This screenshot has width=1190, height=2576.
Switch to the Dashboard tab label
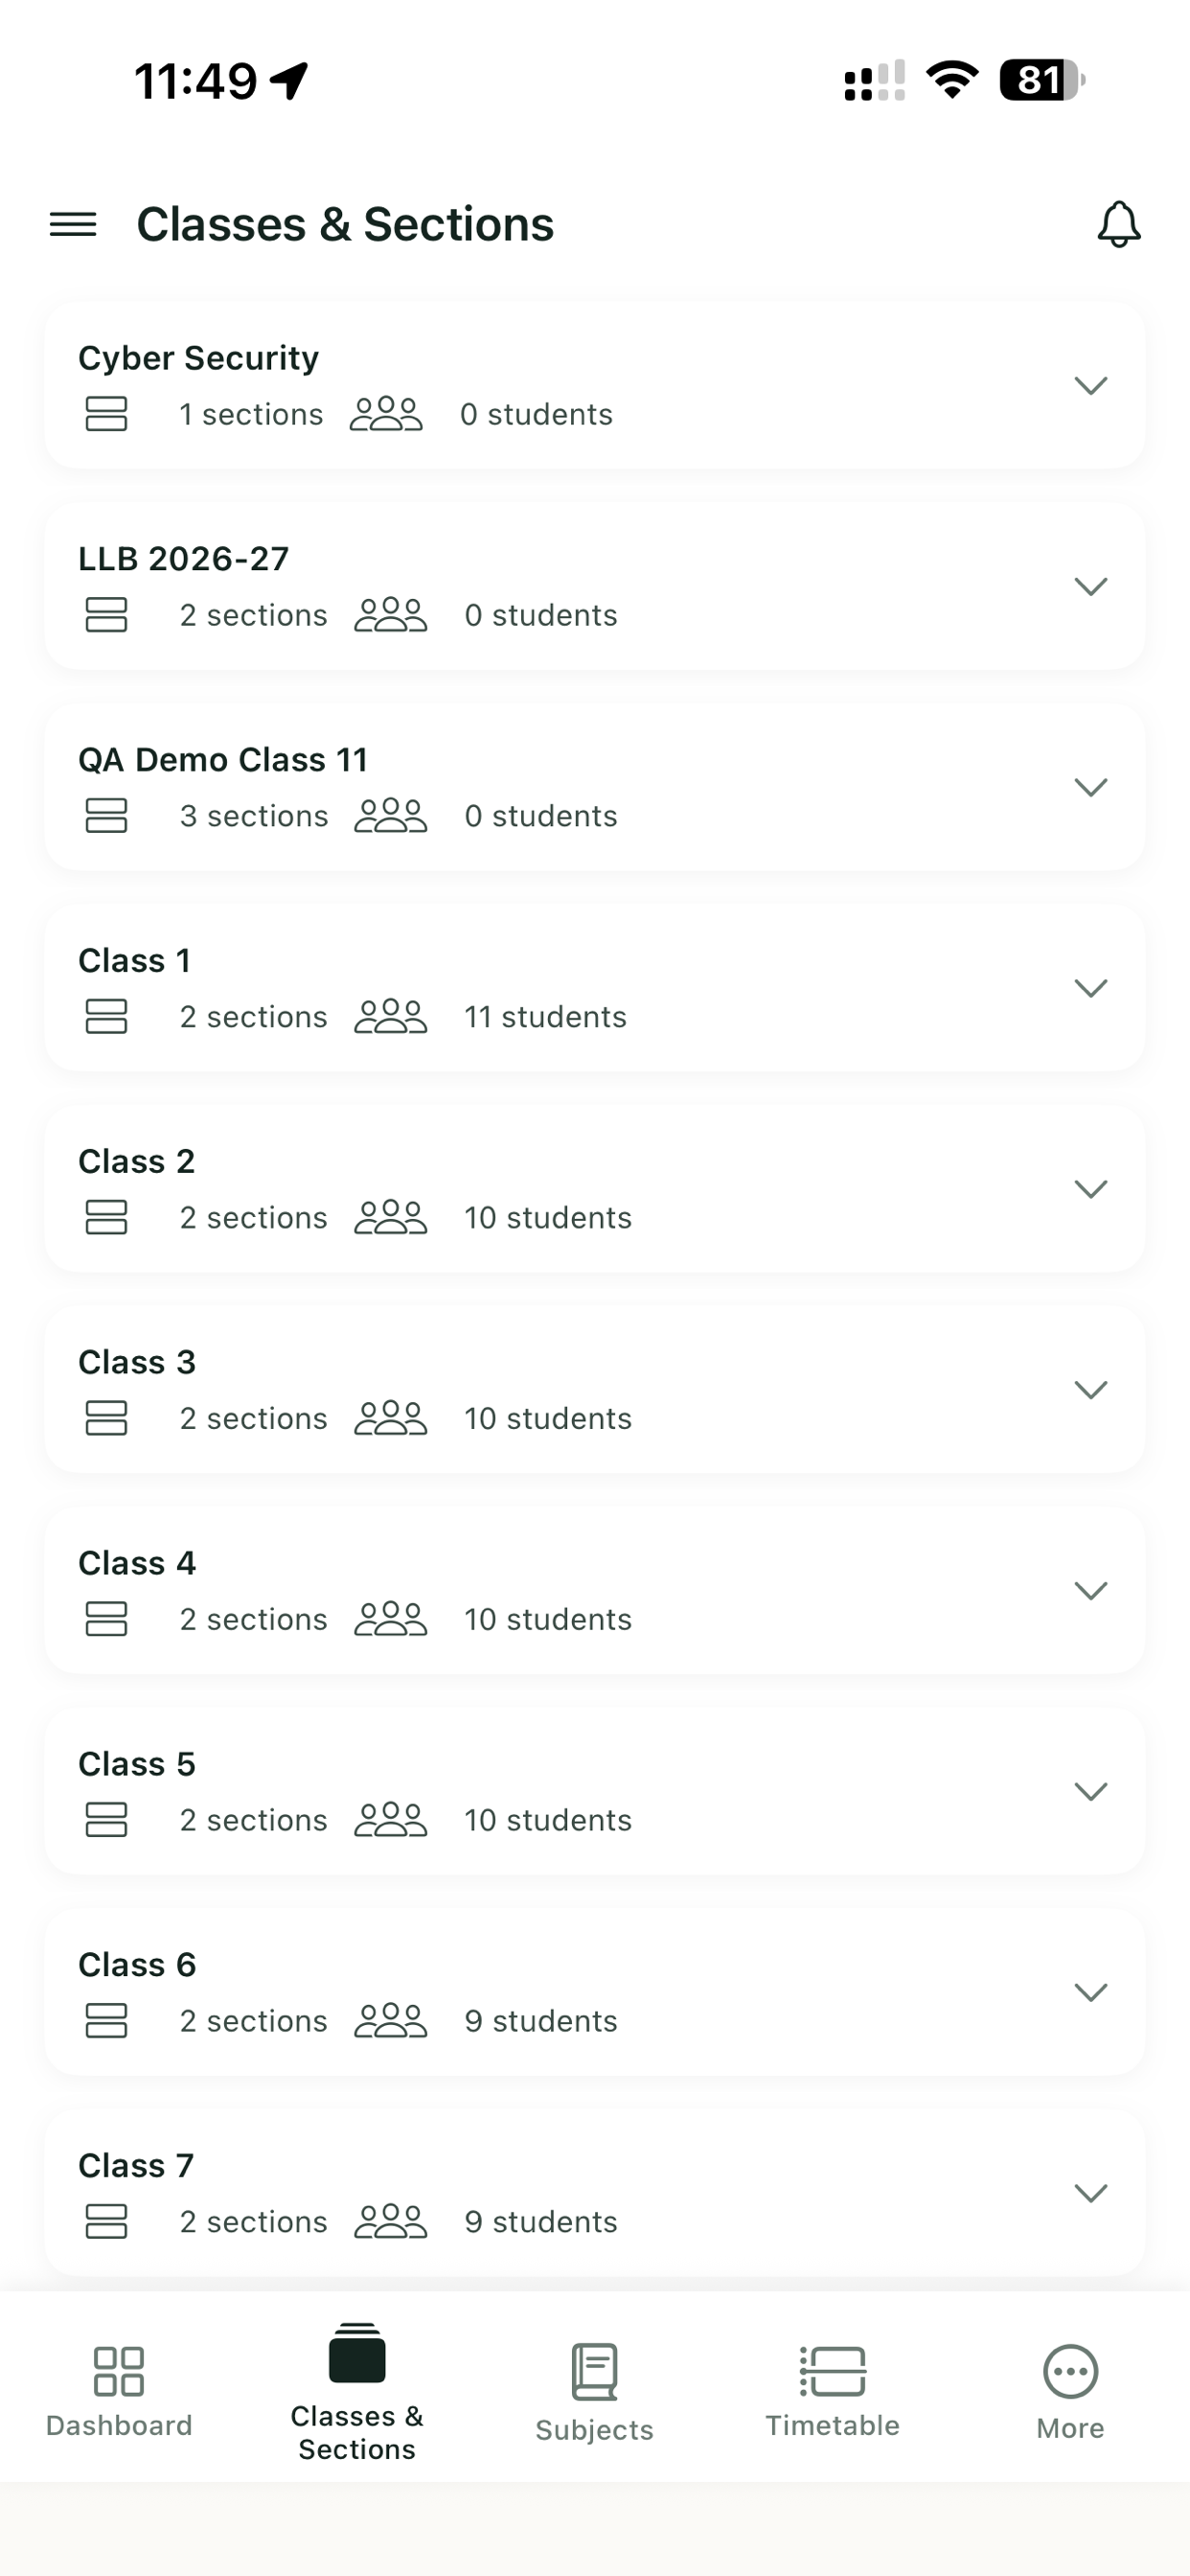(119, 2425)
